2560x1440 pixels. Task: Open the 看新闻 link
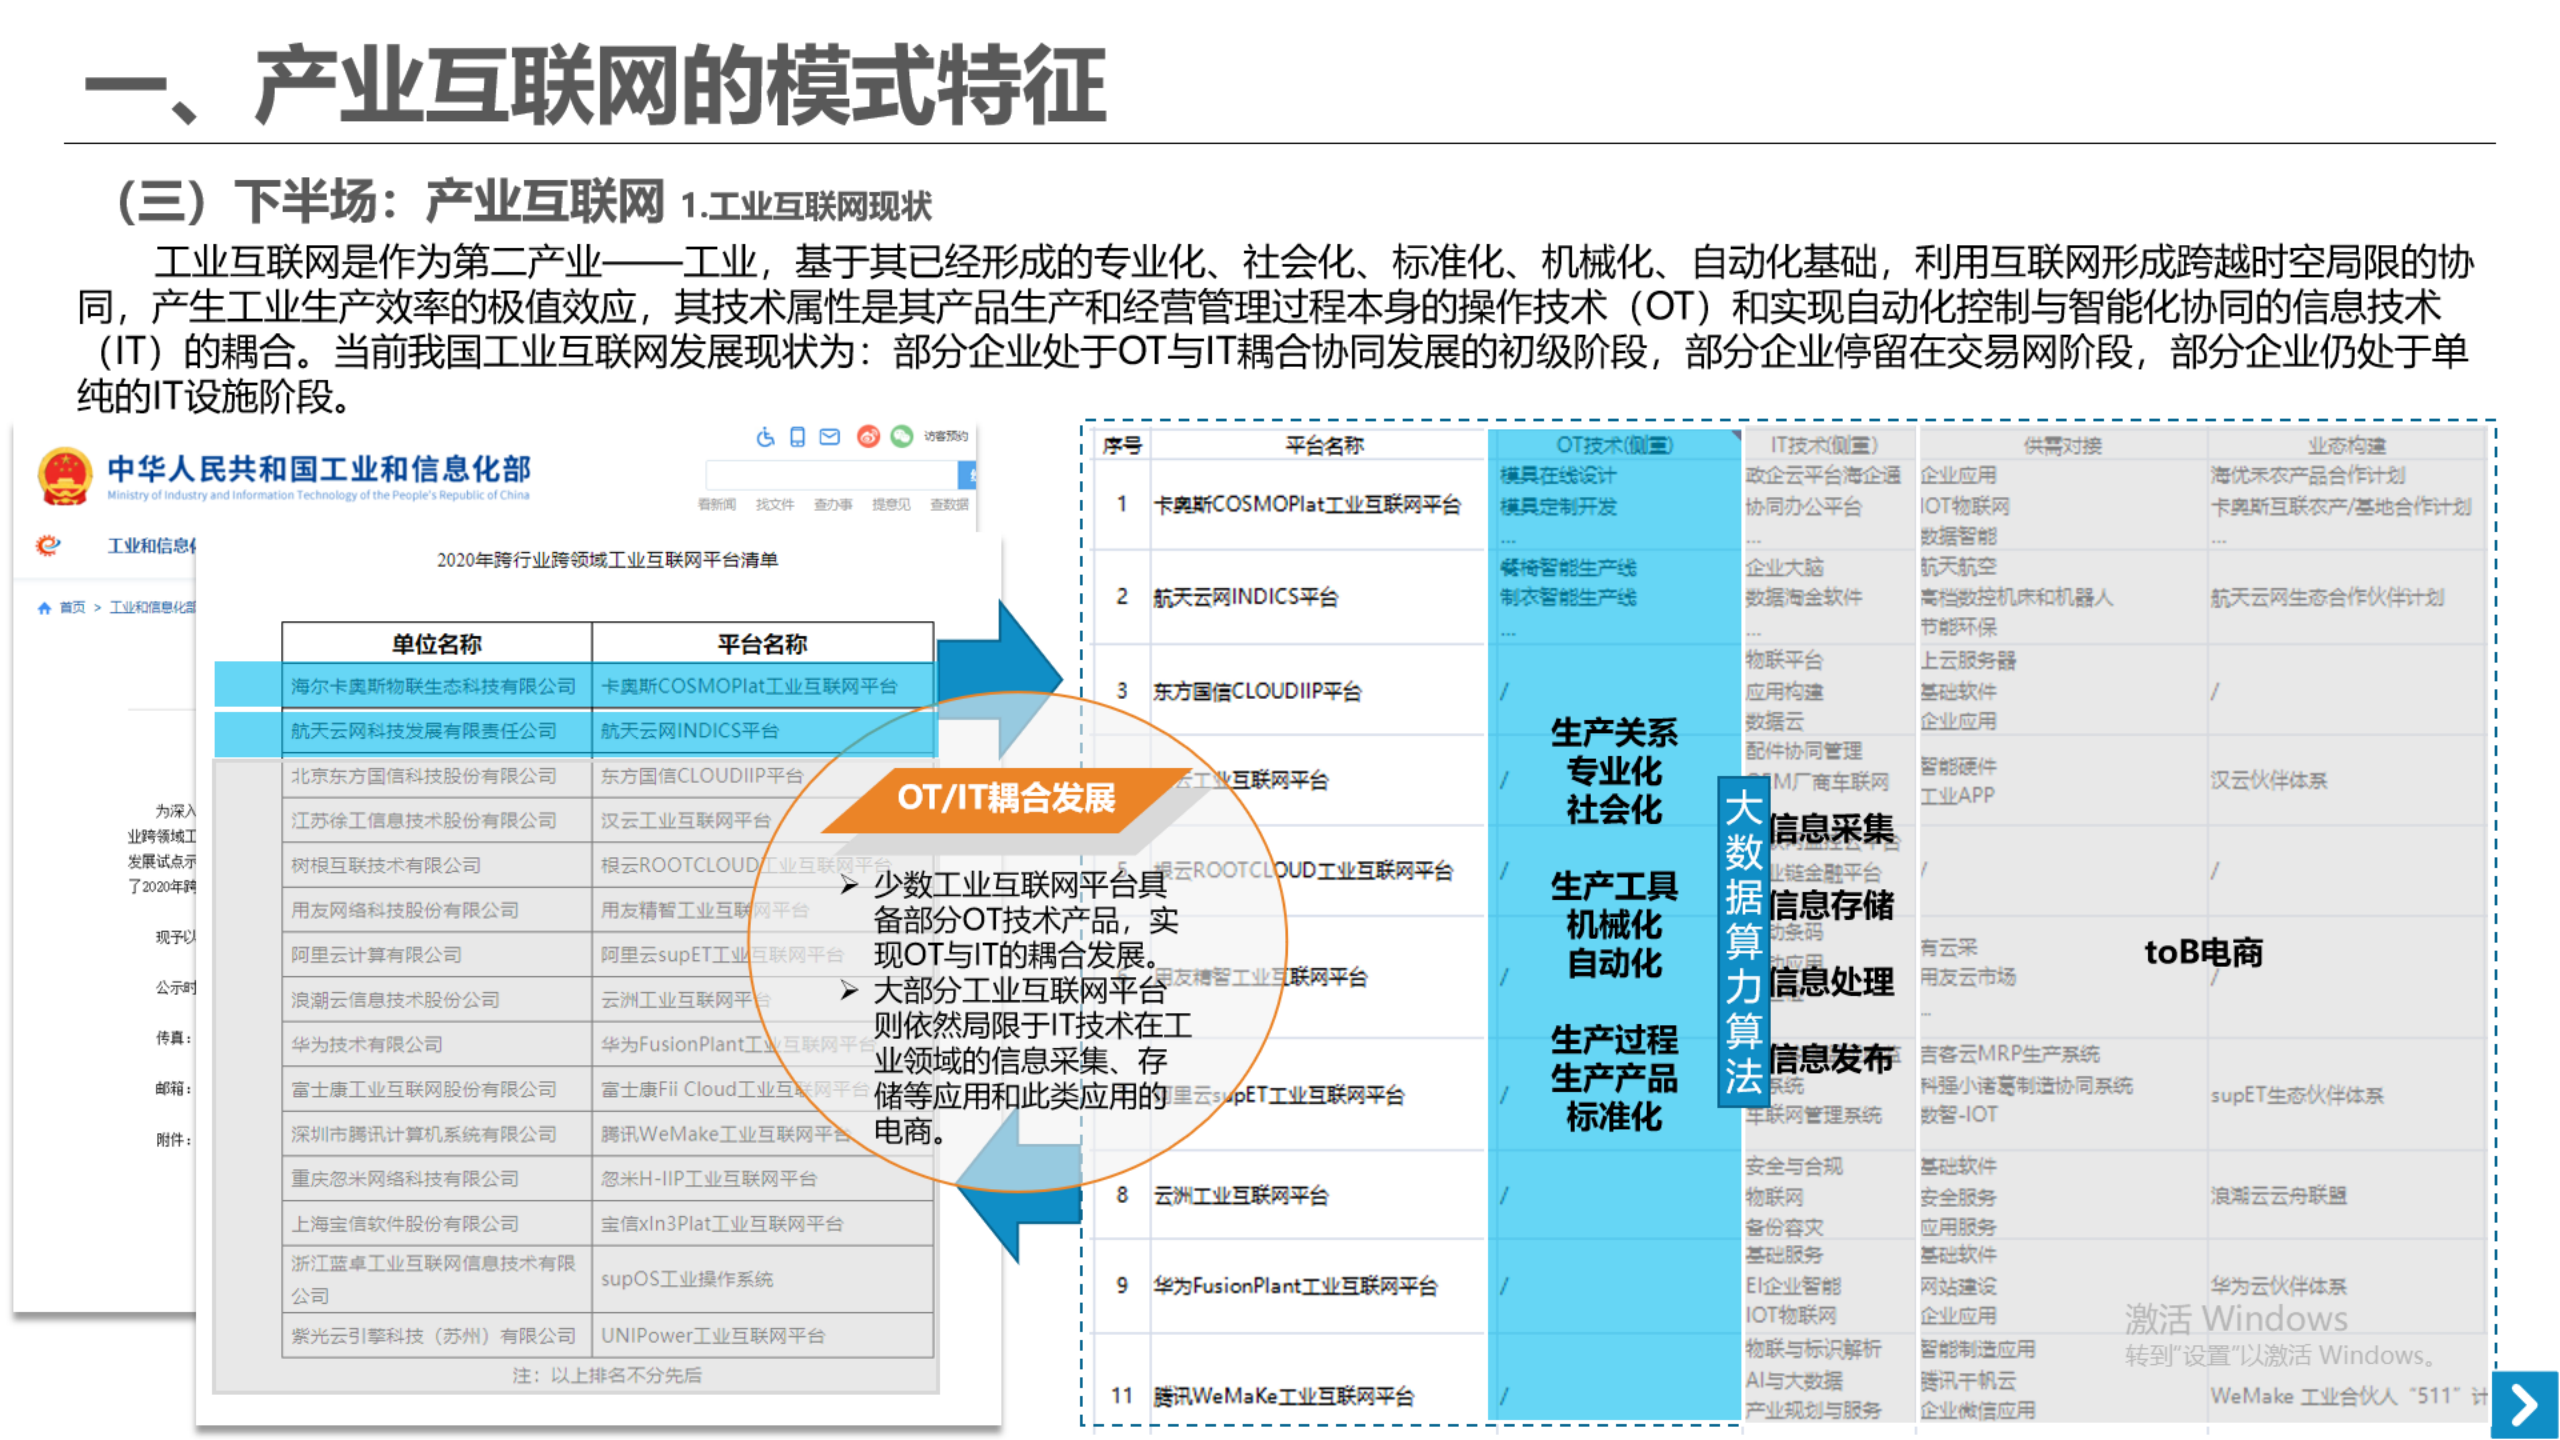click(x=717, y=504)
